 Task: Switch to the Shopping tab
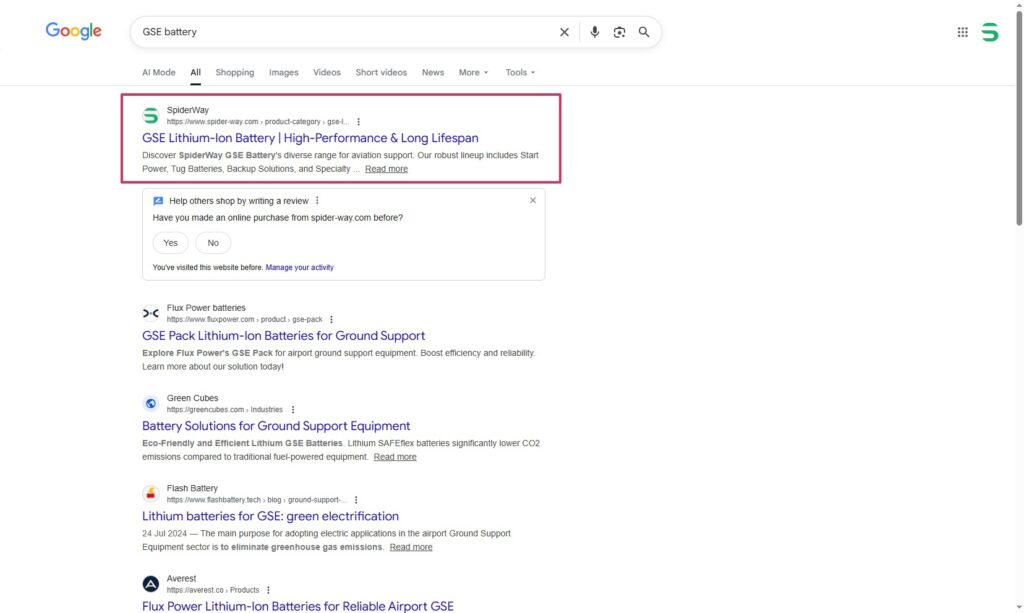point(235,73)
